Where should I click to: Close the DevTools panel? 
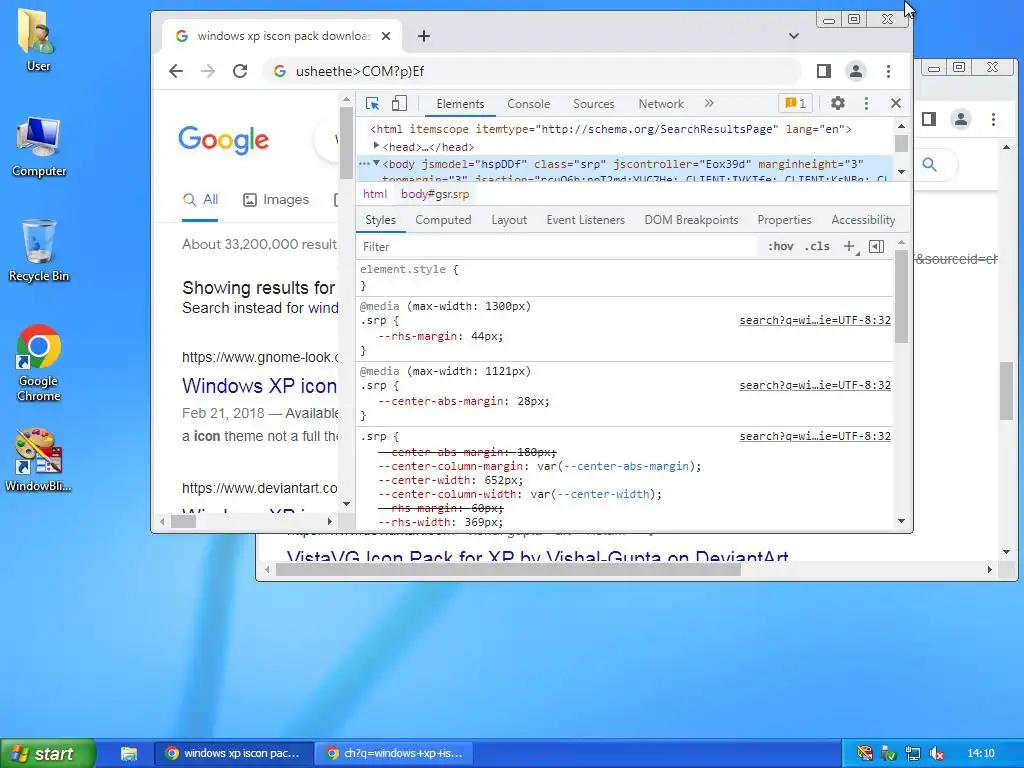pyautogui.click(x=895, y=103)
